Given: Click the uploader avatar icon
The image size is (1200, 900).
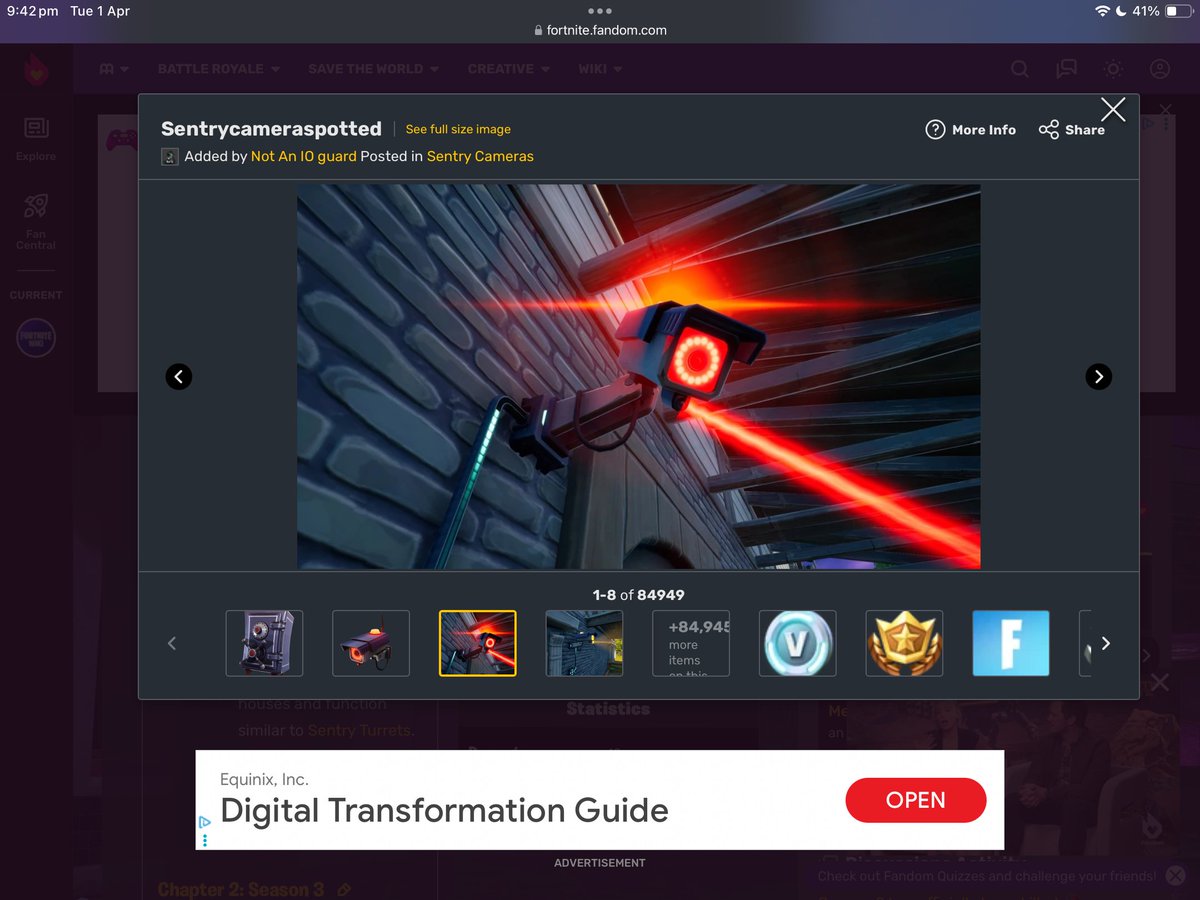Looking at the screenshot, I should tap(170, 157).
